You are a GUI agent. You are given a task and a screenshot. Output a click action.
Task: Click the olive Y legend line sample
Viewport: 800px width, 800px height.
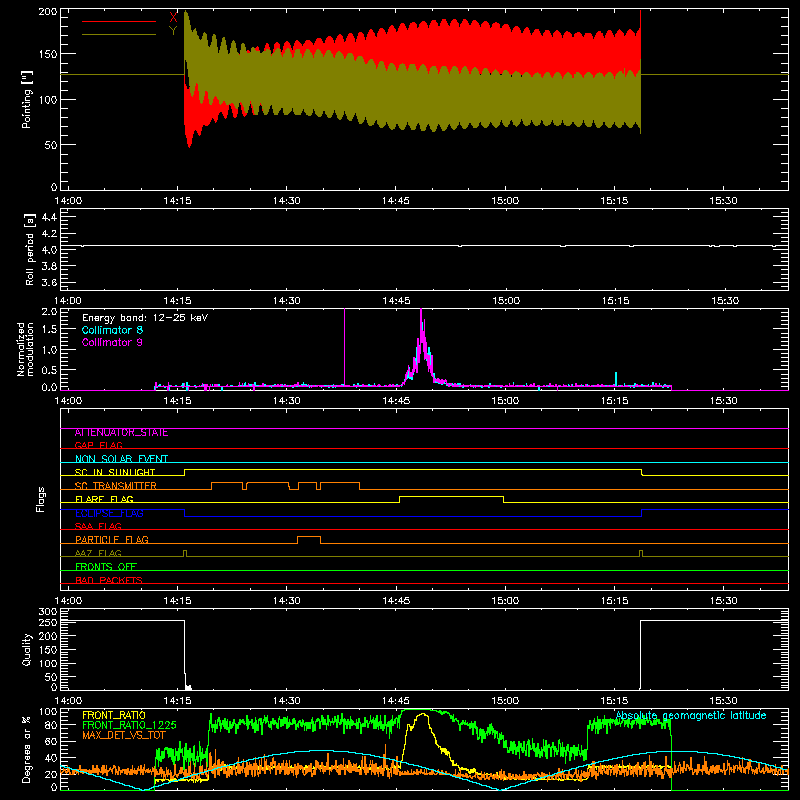point(119,35)
